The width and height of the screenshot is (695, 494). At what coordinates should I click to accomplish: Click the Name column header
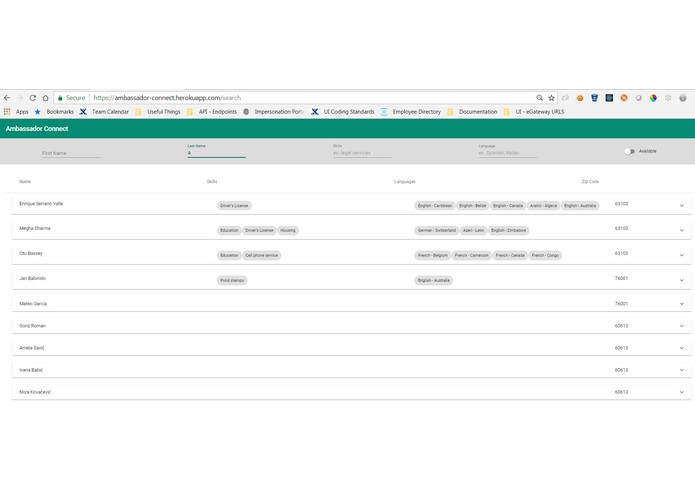(x=25, y=182)
